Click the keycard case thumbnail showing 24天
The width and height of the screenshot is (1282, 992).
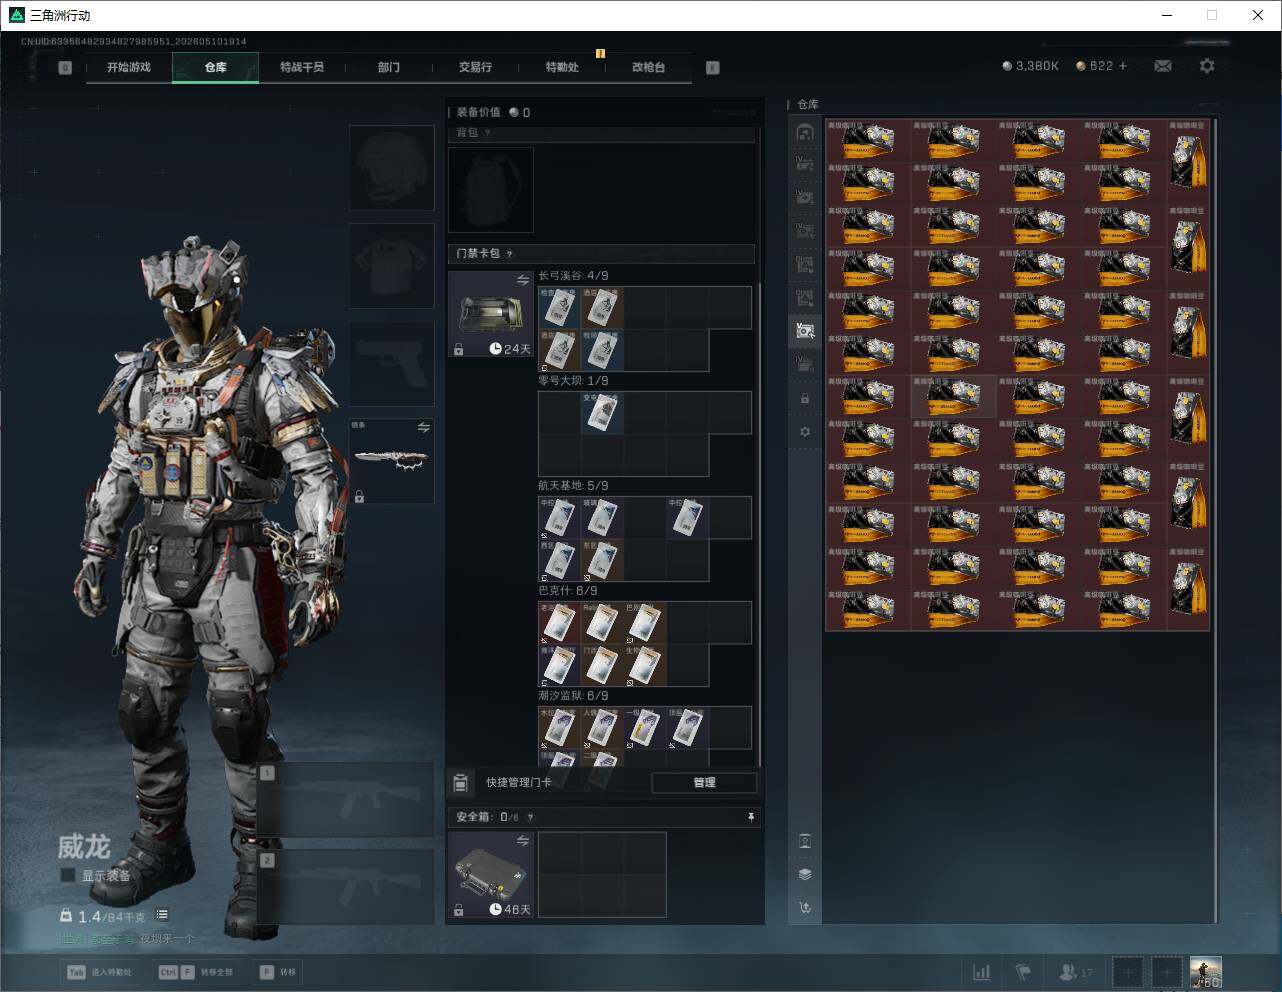click(491, 314)
